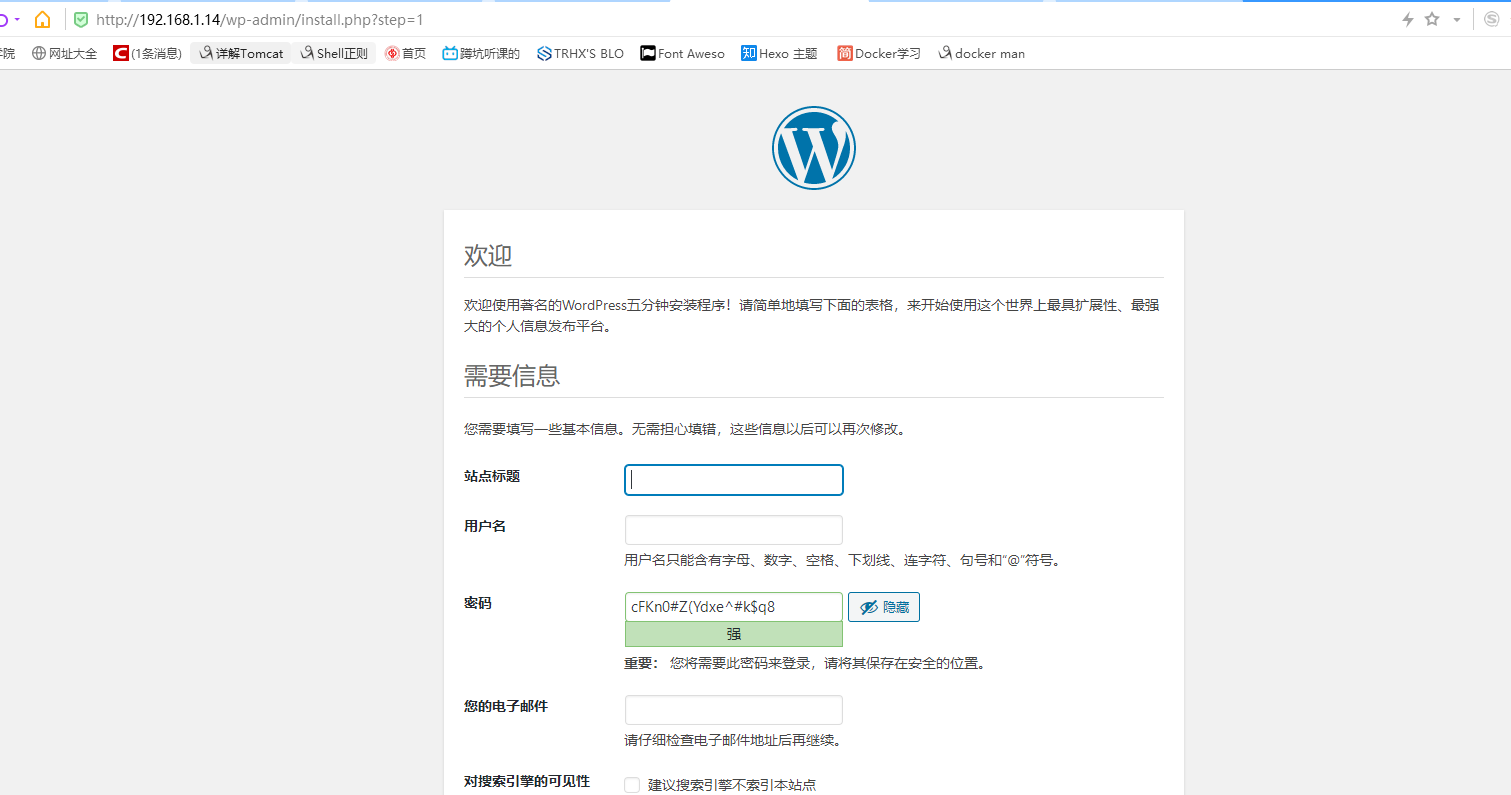The height and width of the screenshot is (795, 1511).
Task: Click the 强 password strength indicator
Action: pyautogui.click(x=734, y=634)
